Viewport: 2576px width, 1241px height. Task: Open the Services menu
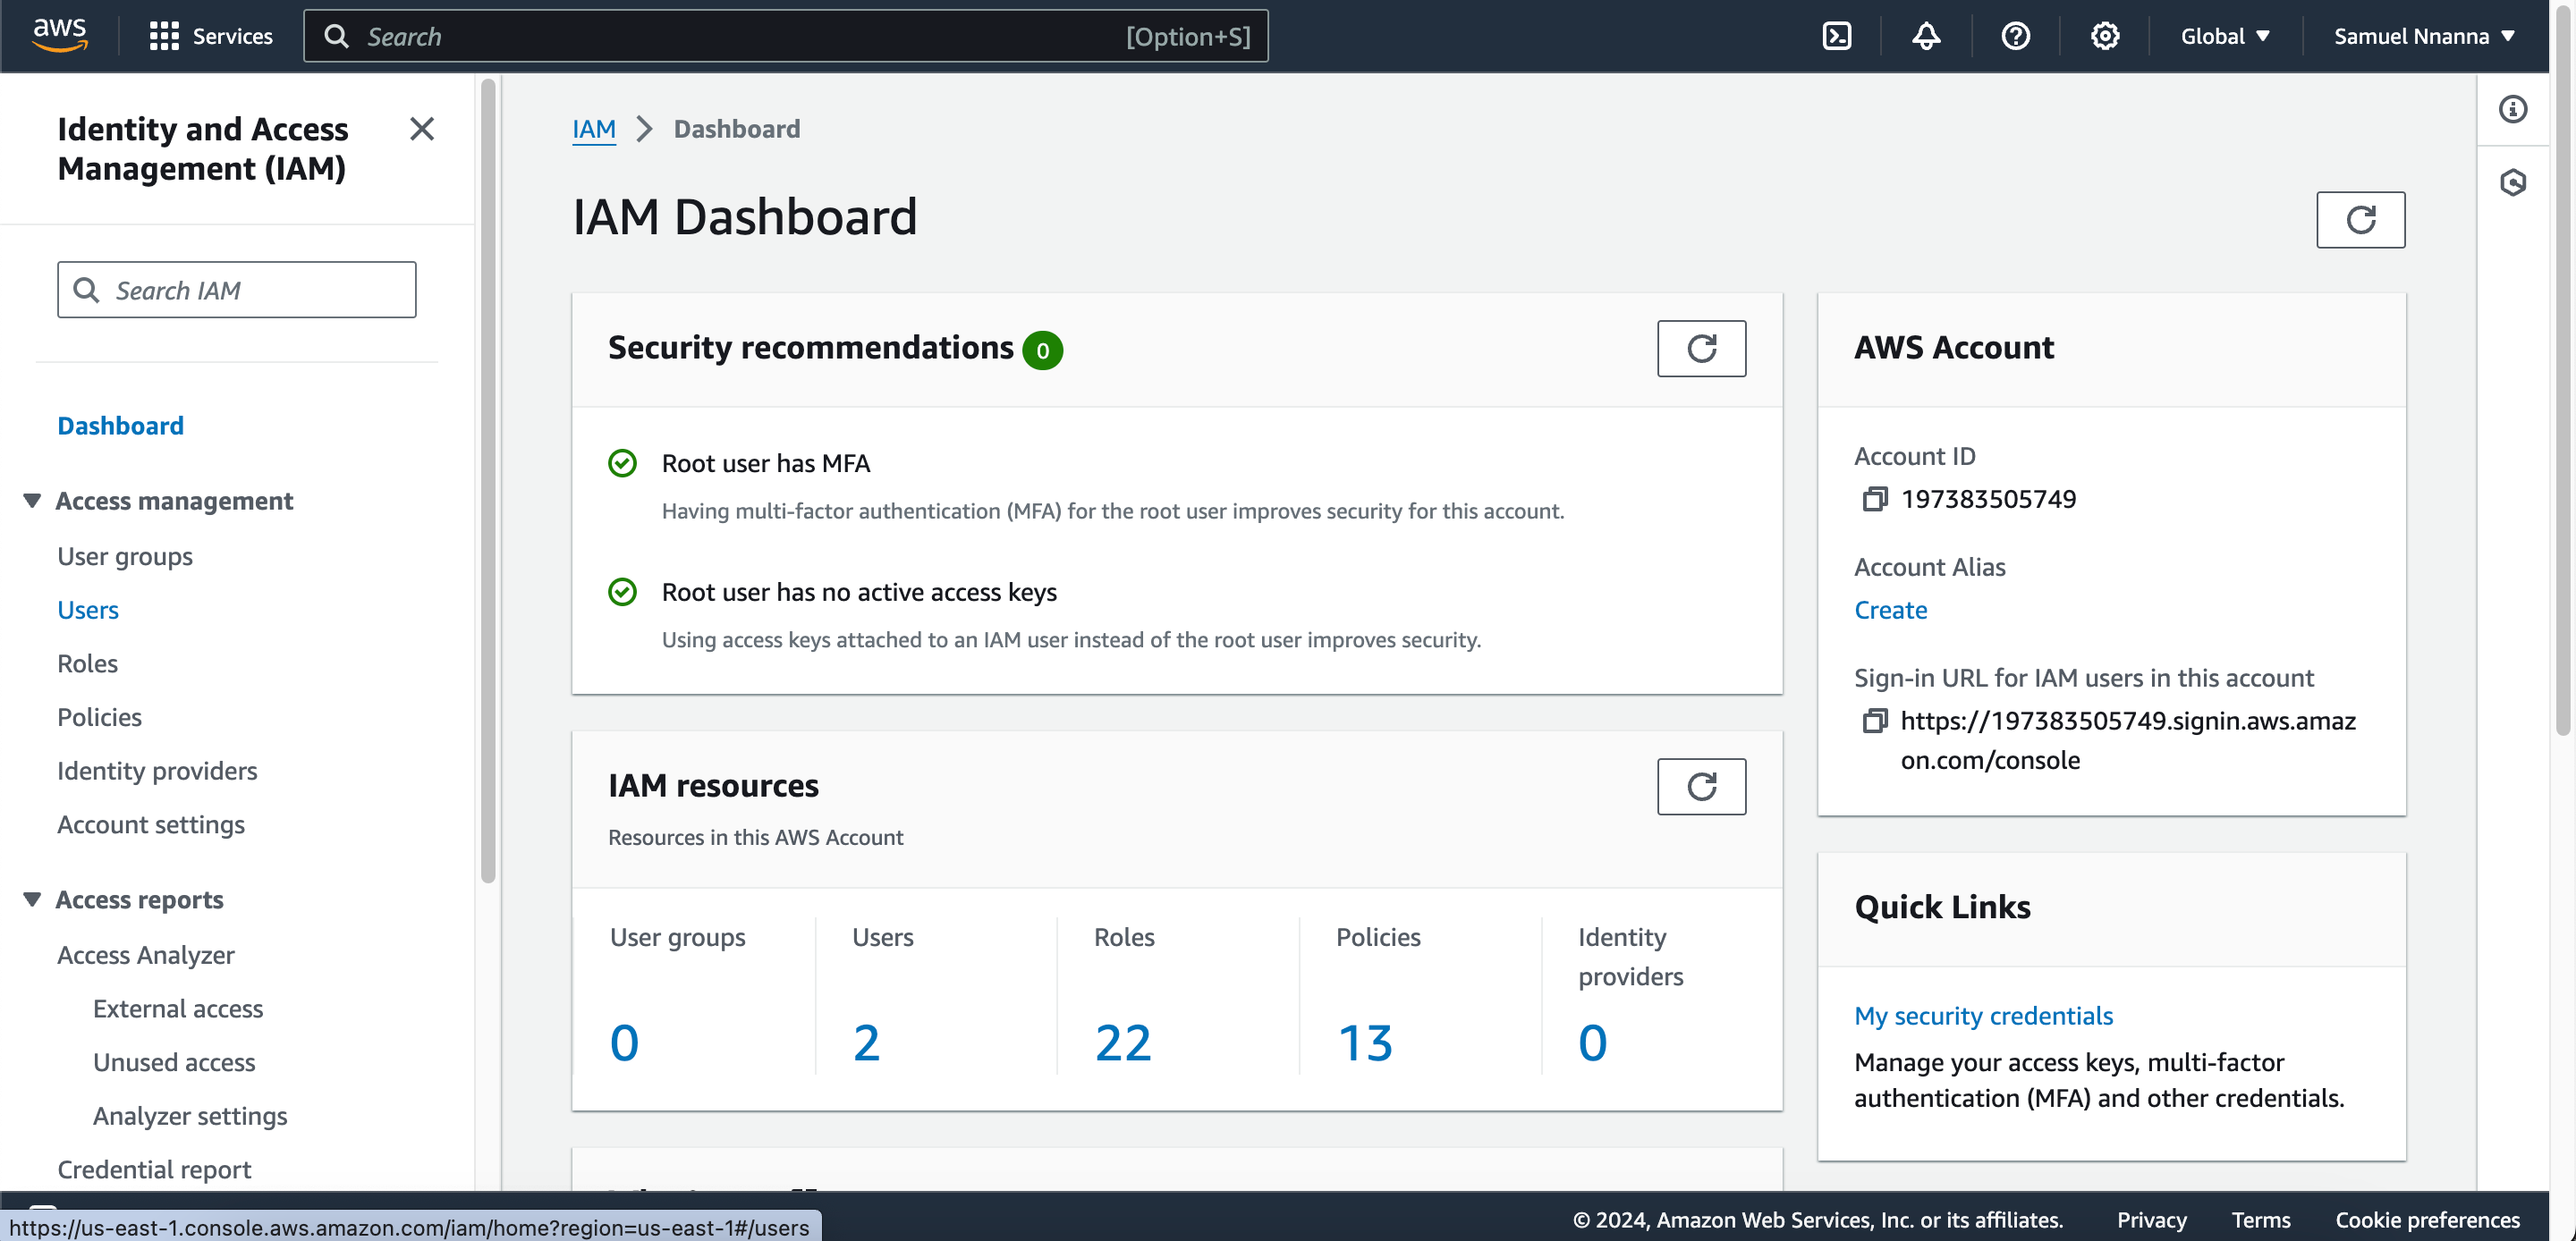click(211, 36)
